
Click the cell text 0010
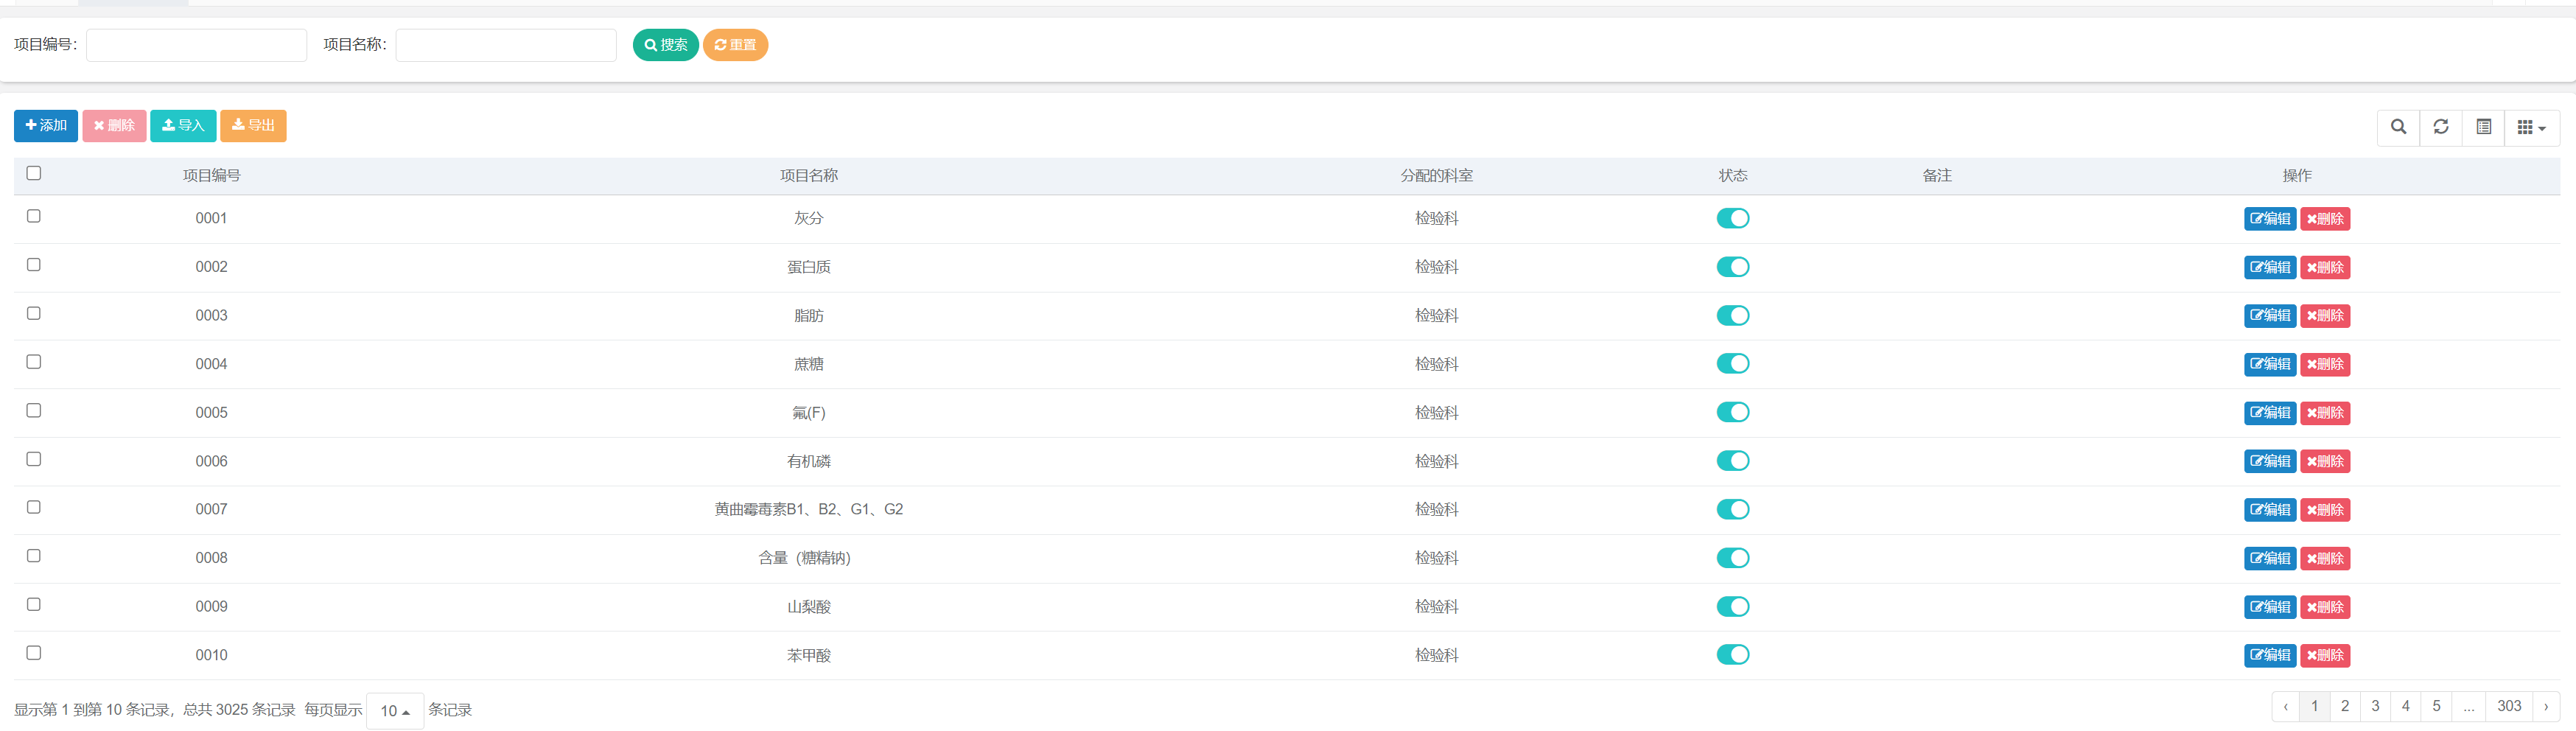(211, 655)
